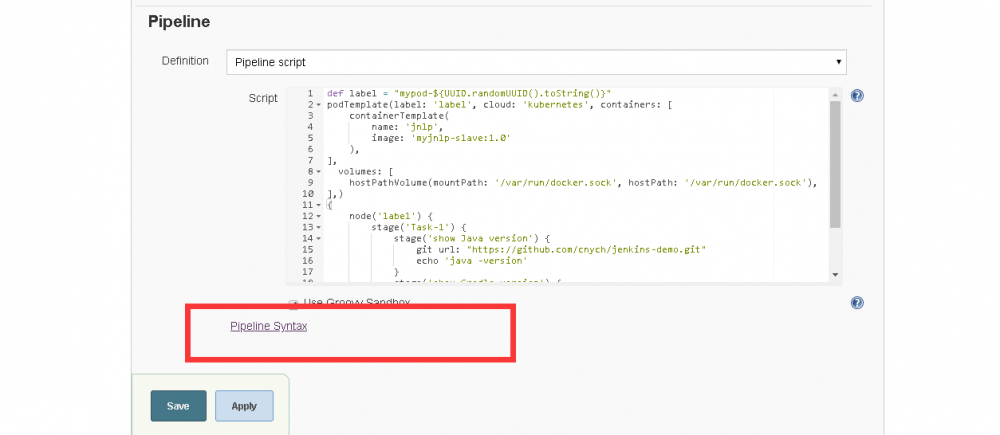The image size is (1000, 435).
Task: Place cursor in 'def label' line
Action: (x=469, y=93)
